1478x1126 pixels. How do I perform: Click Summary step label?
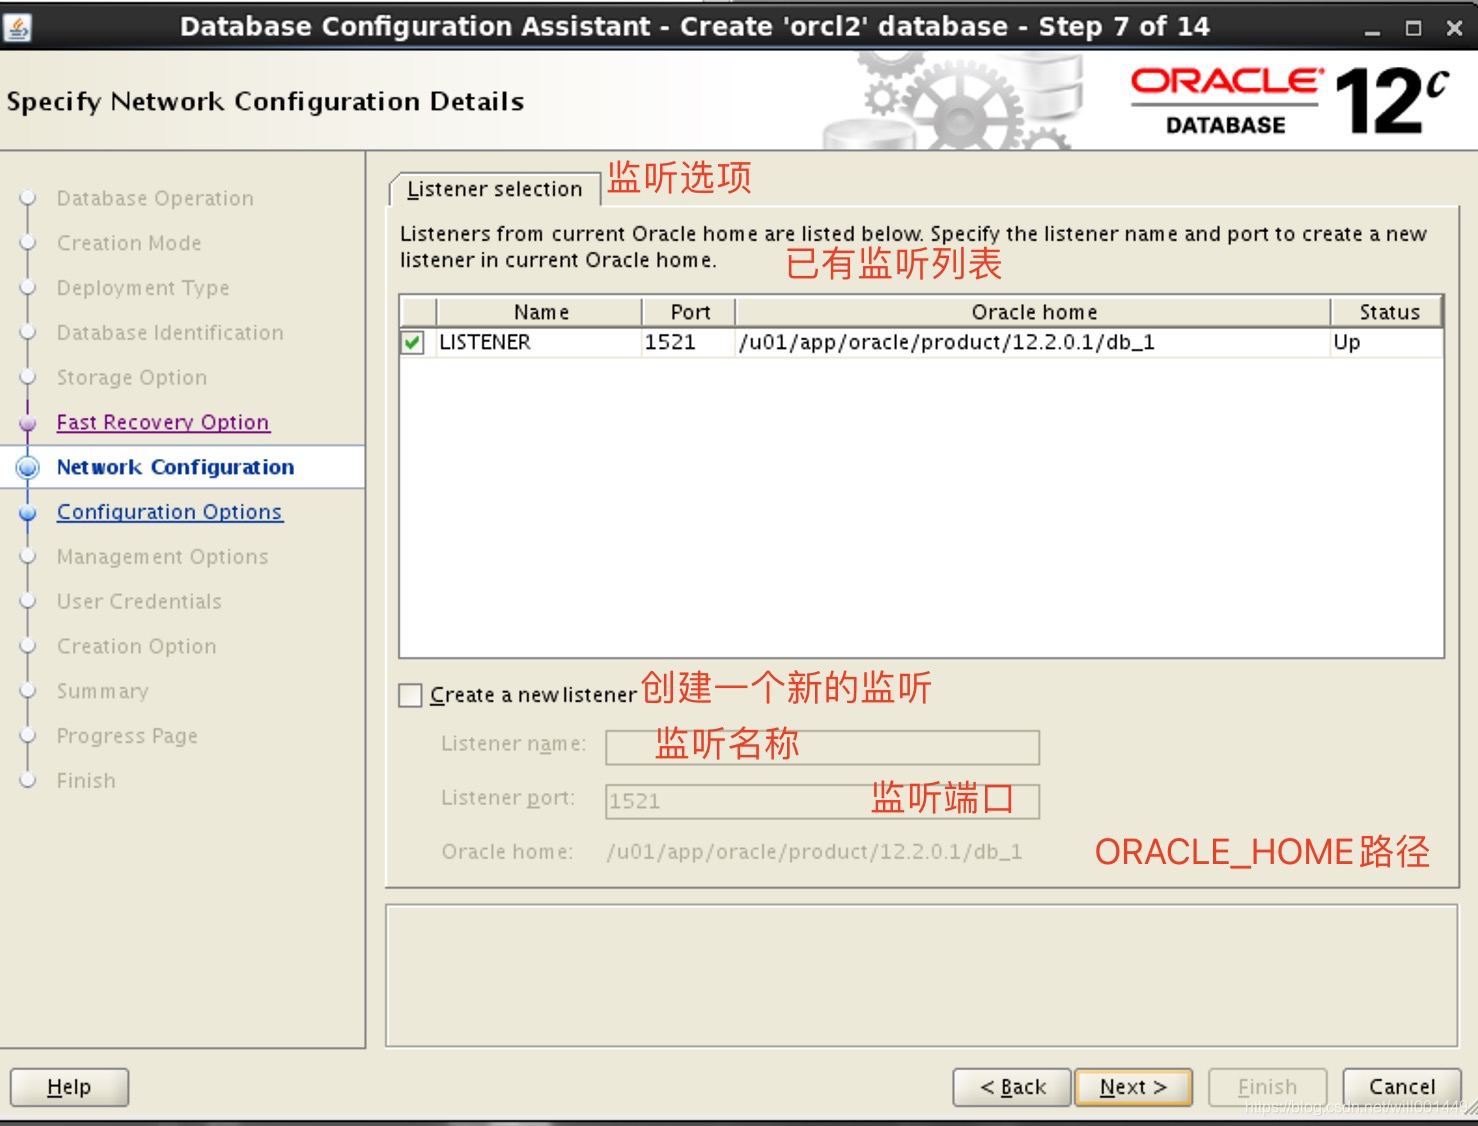coord(102,692)
